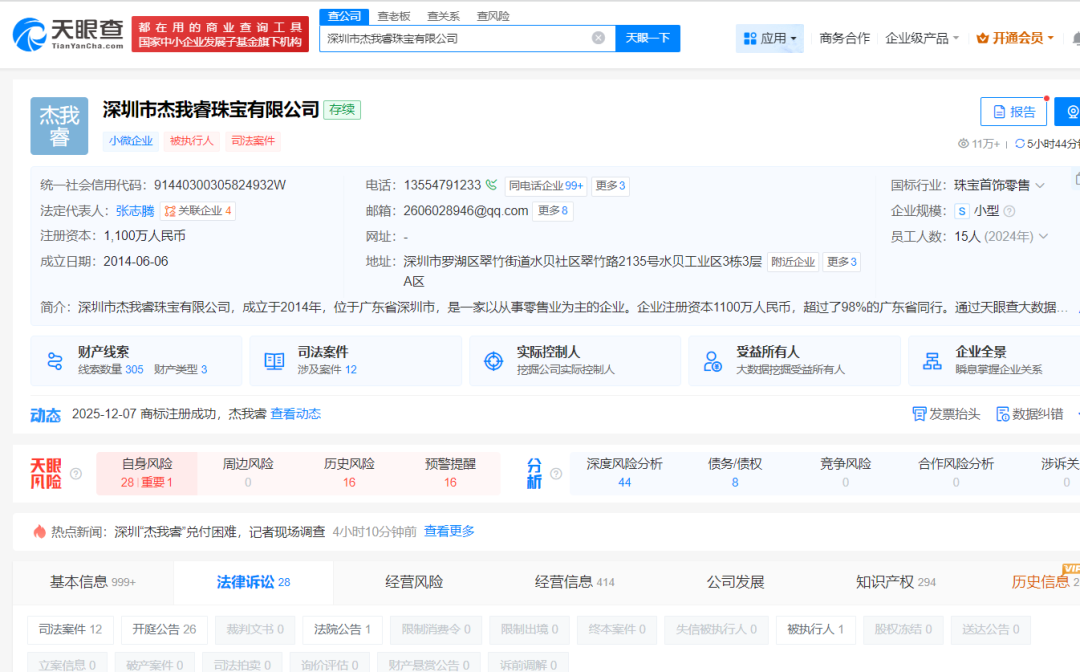Expand the 国标行业 珠宝首饰零售 chevron
The width and height of the screenshot is (1080, 672).
pos(1040,185)
